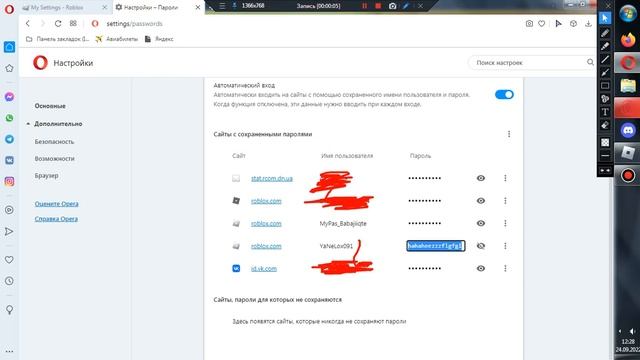This screenshot has width=640, height=360.
Task: Open sidebar history clock icon
Action: (9, 281)
